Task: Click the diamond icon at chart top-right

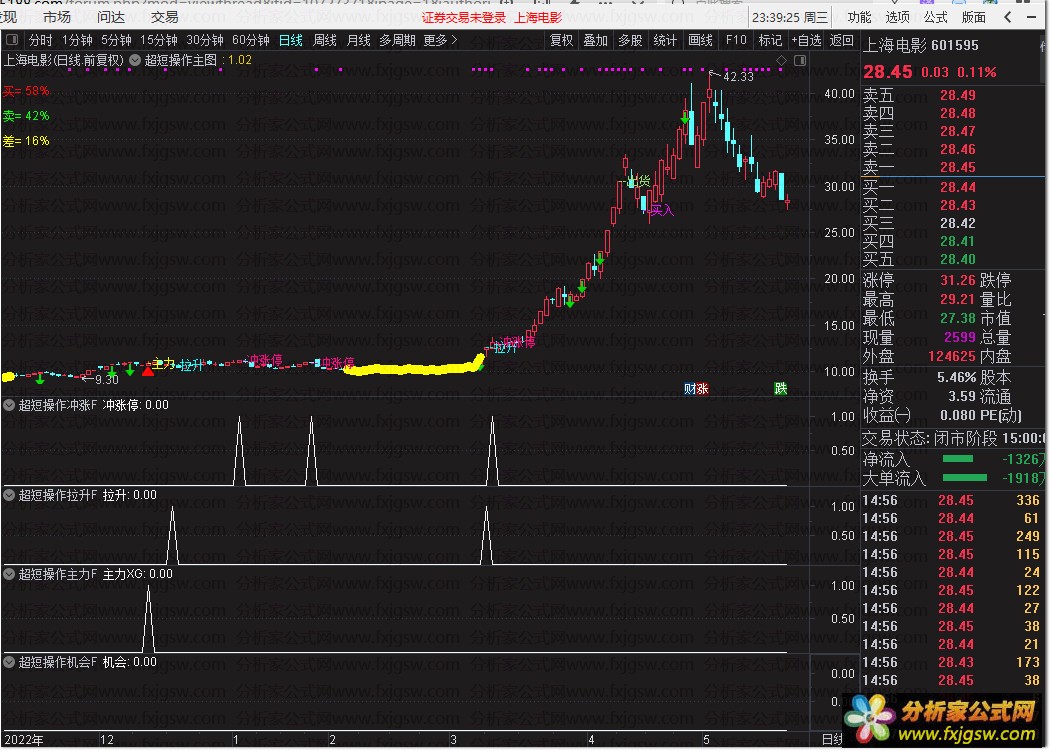Action: 781,60
